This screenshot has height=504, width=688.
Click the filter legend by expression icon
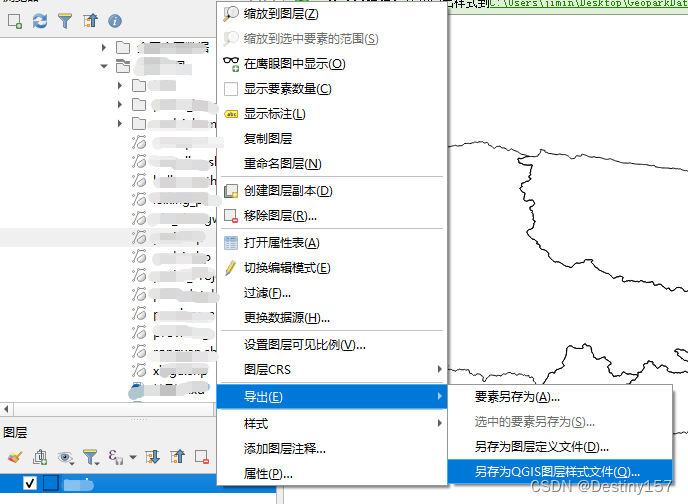(115, 457)
